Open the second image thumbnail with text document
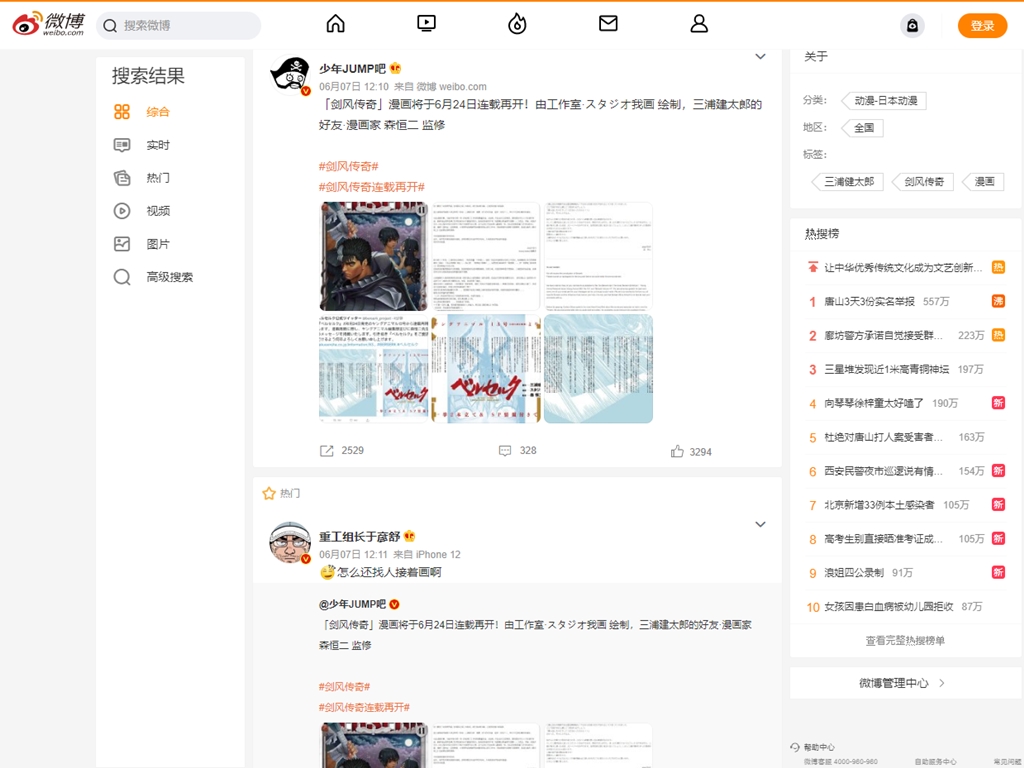 pyautogui.click(x=486, y=256)
